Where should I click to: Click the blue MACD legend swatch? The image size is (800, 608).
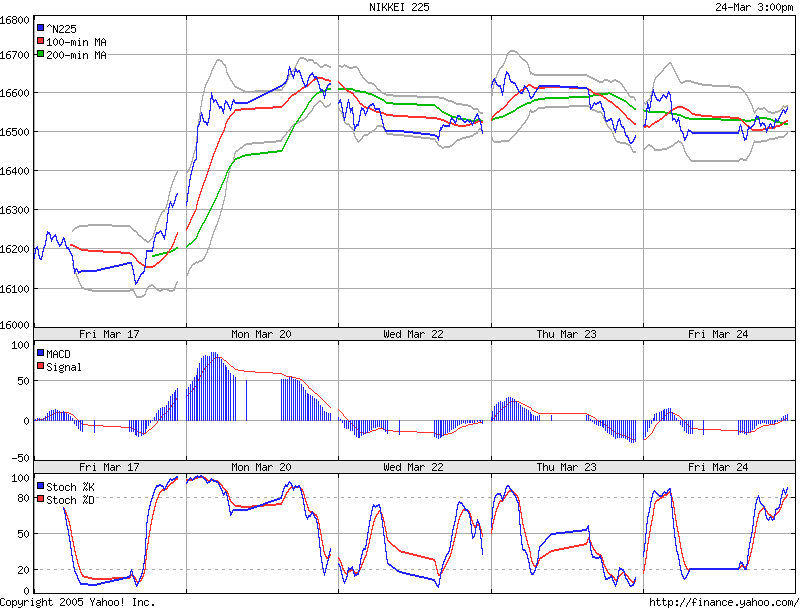pyautogui.click(x=40, y=353)
